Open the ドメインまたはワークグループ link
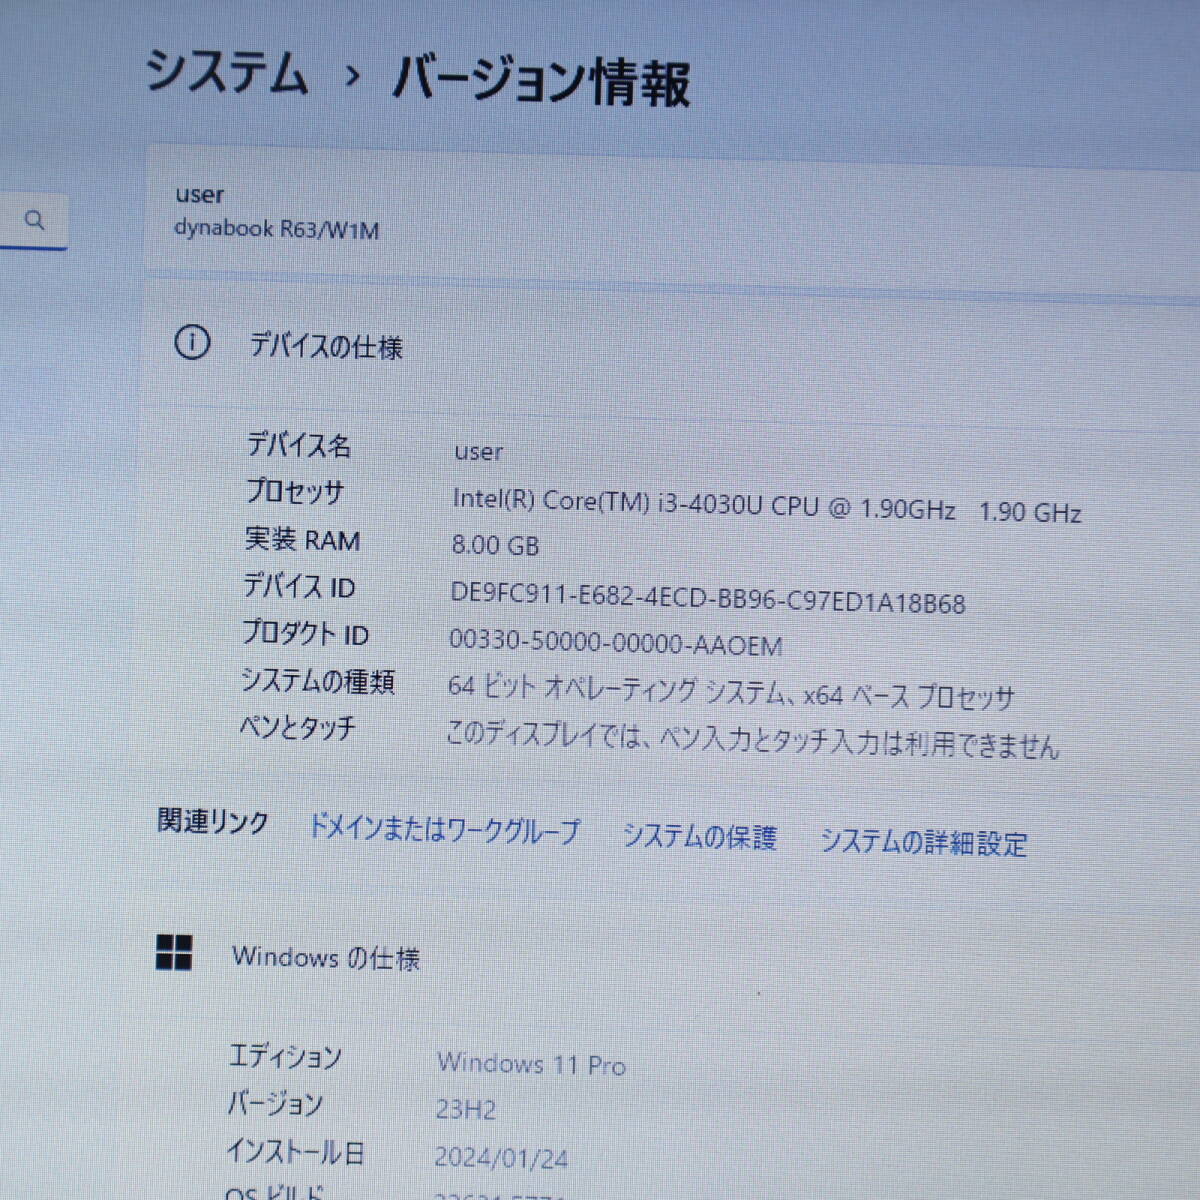Viewport: 1200px width, 1200px height. click(444, 829)
